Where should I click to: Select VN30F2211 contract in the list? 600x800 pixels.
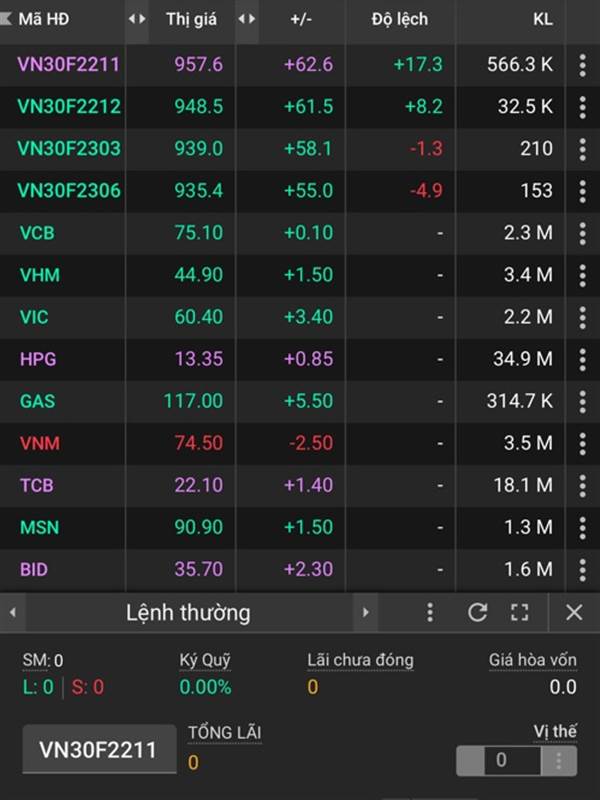pyautogui.click(x=68, y=64)
